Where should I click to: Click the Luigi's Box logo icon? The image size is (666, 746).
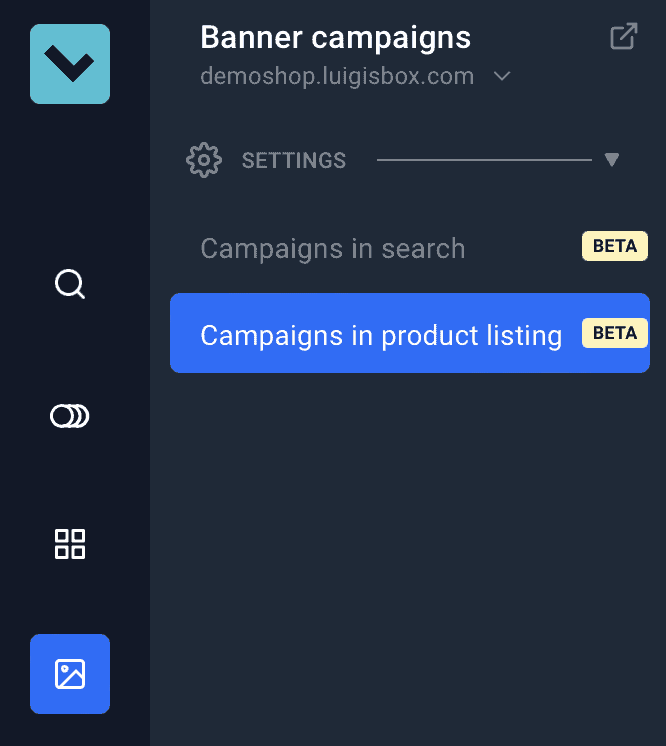[x=70, y=64]
